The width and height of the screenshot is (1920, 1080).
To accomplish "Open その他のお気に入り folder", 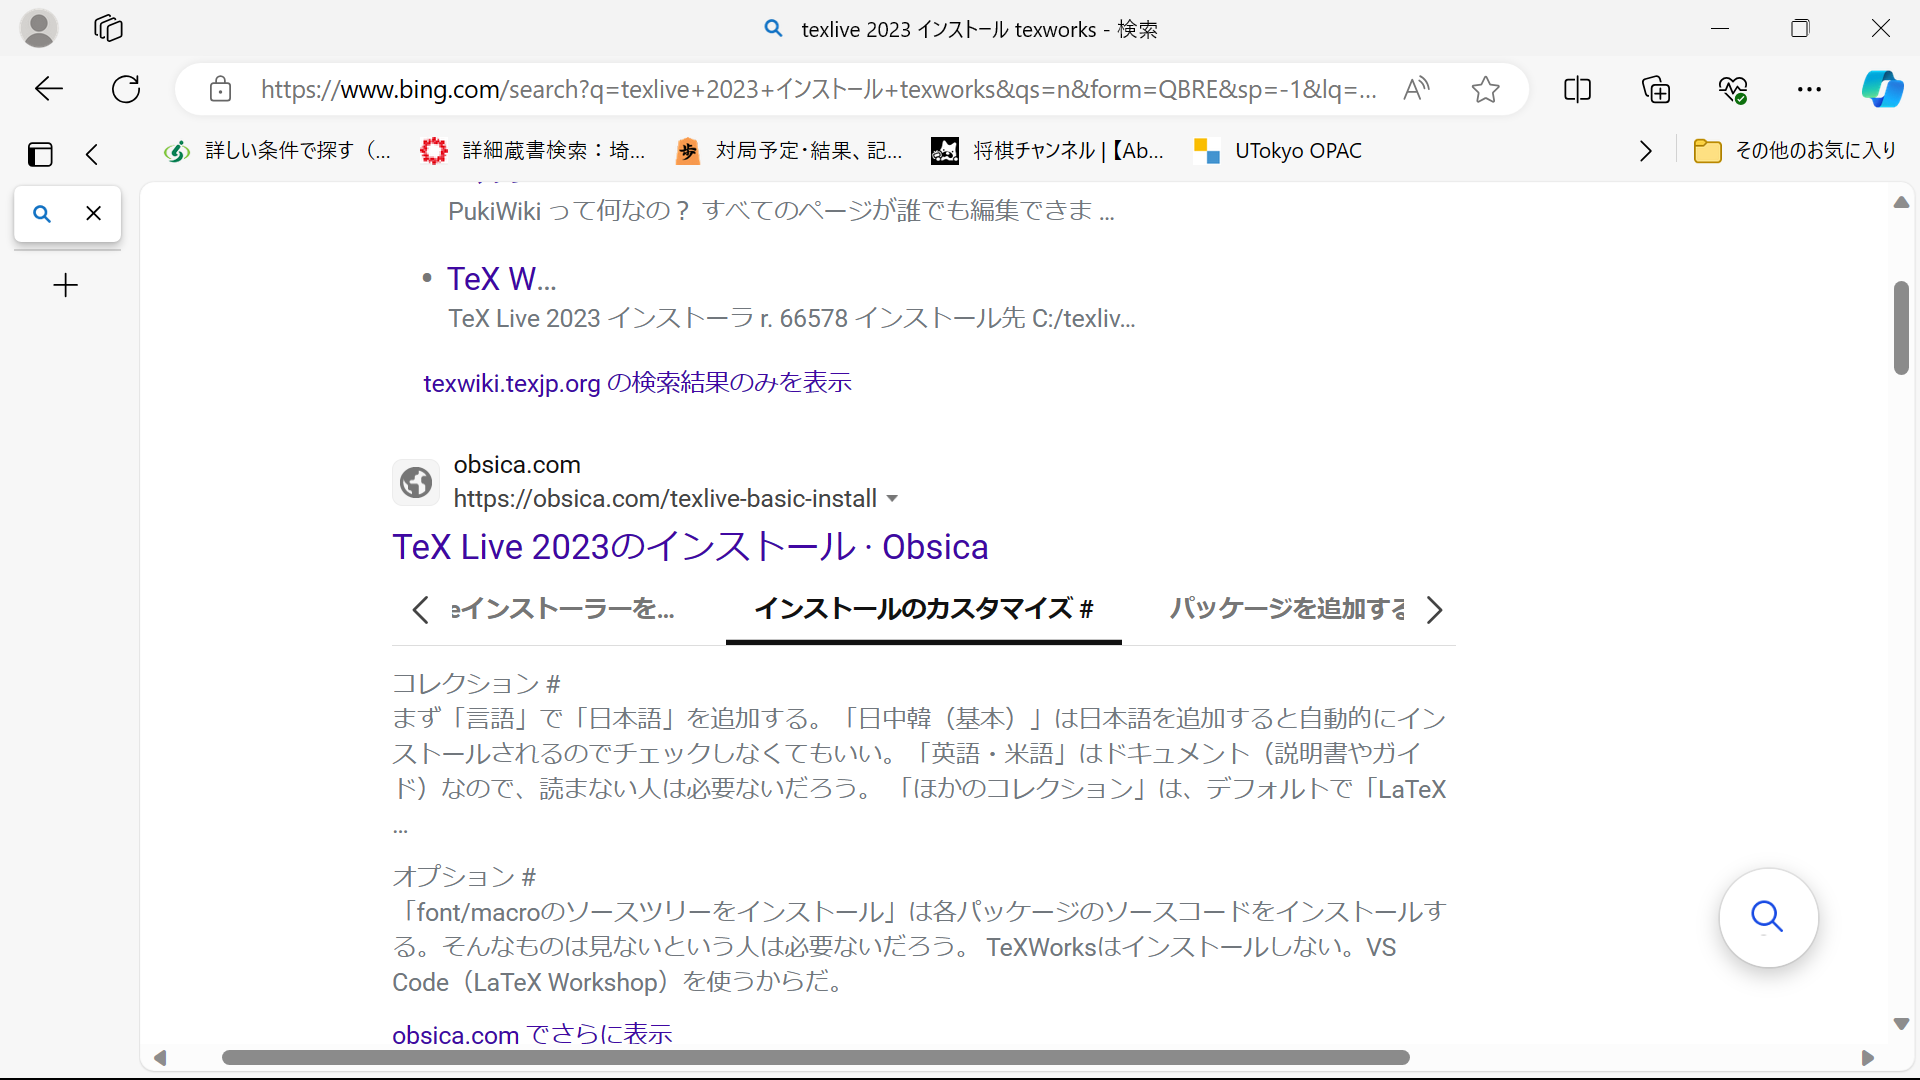I will [x=1796, y=151].
